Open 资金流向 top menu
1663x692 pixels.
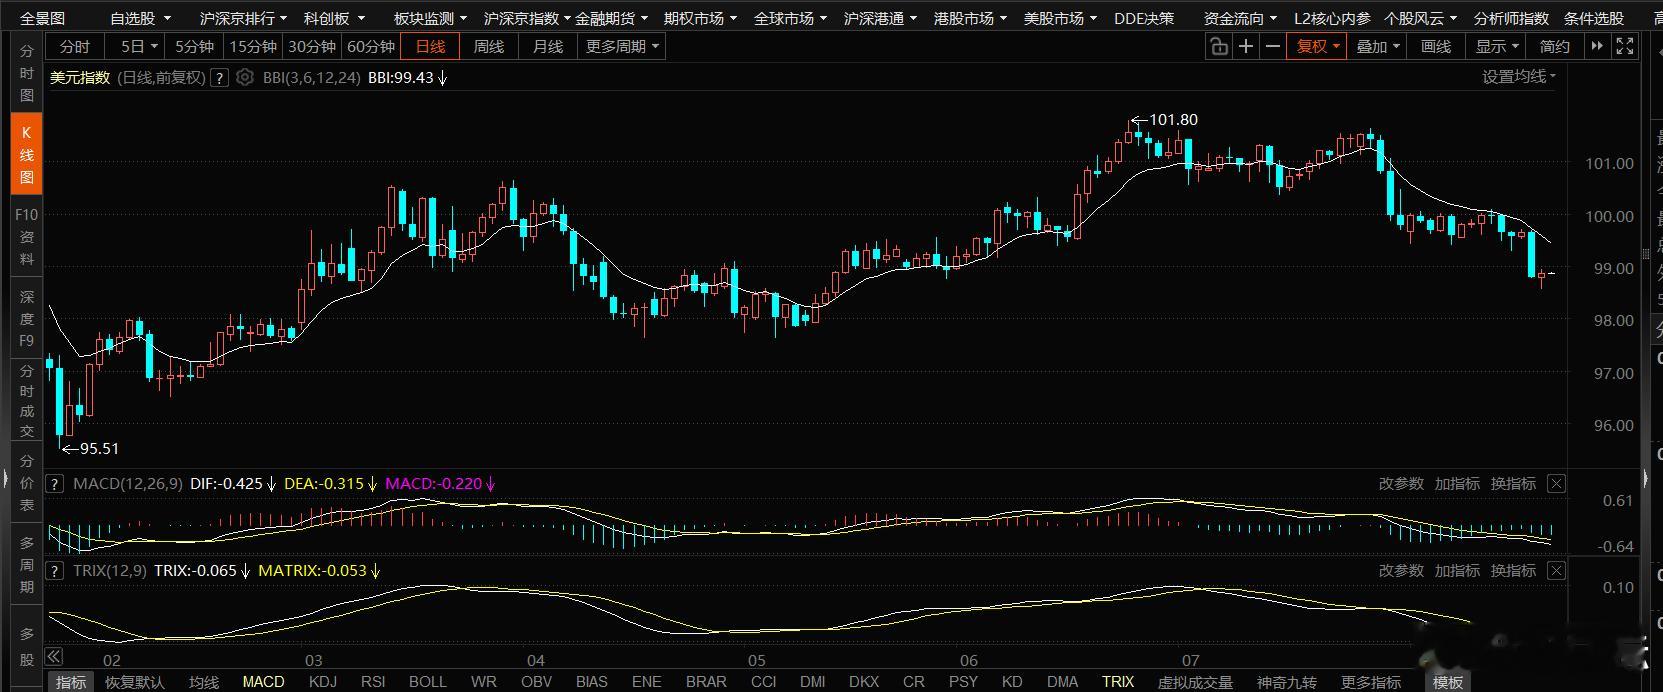click(x=1240, y=18)
